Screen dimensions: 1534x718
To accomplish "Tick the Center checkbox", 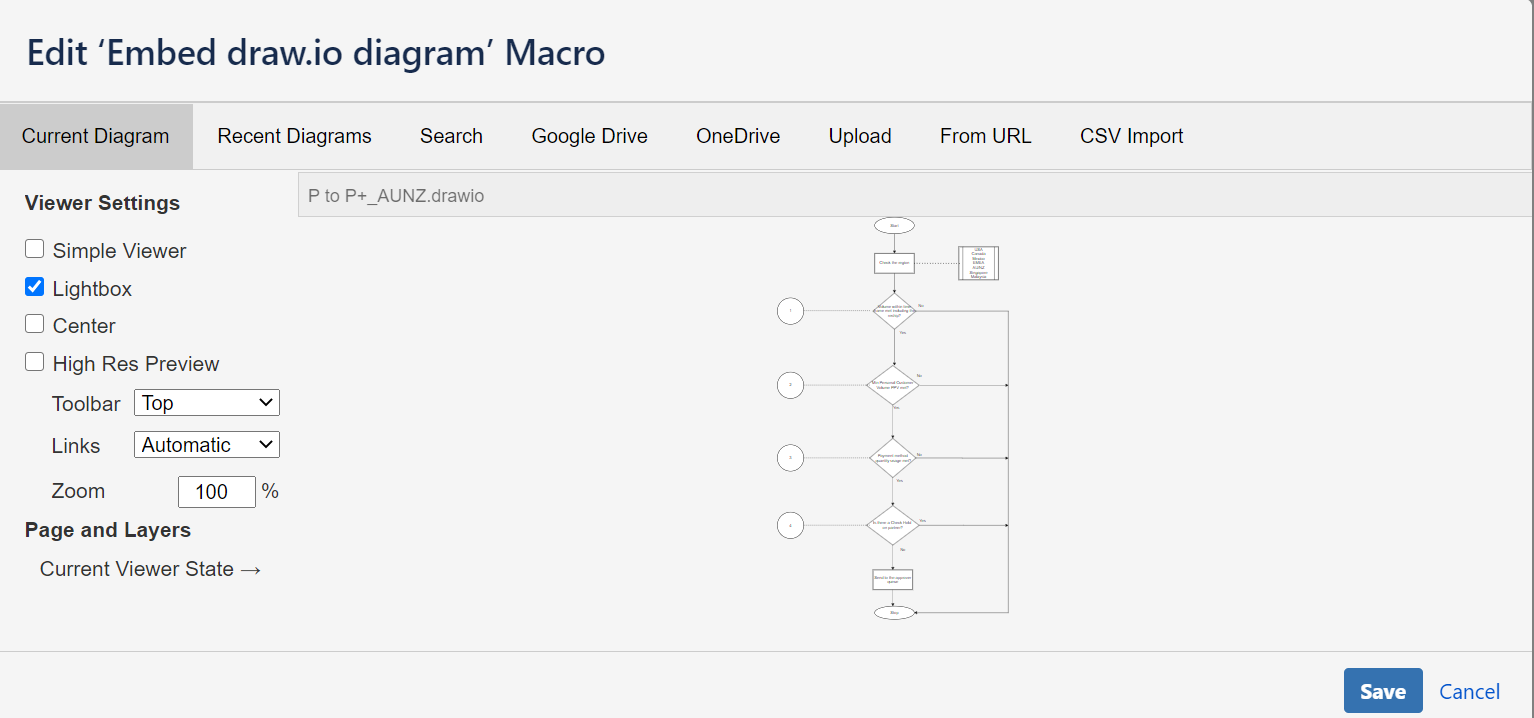I will (x=35, y=324).
